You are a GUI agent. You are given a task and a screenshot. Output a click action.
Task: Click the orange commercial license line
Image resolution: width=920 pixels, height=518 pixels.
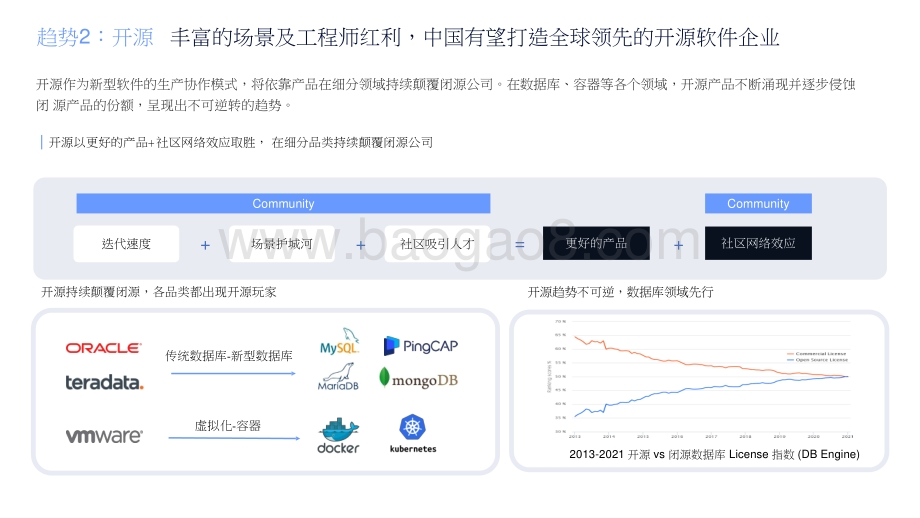pyautogui.click(x=711, y=359)
